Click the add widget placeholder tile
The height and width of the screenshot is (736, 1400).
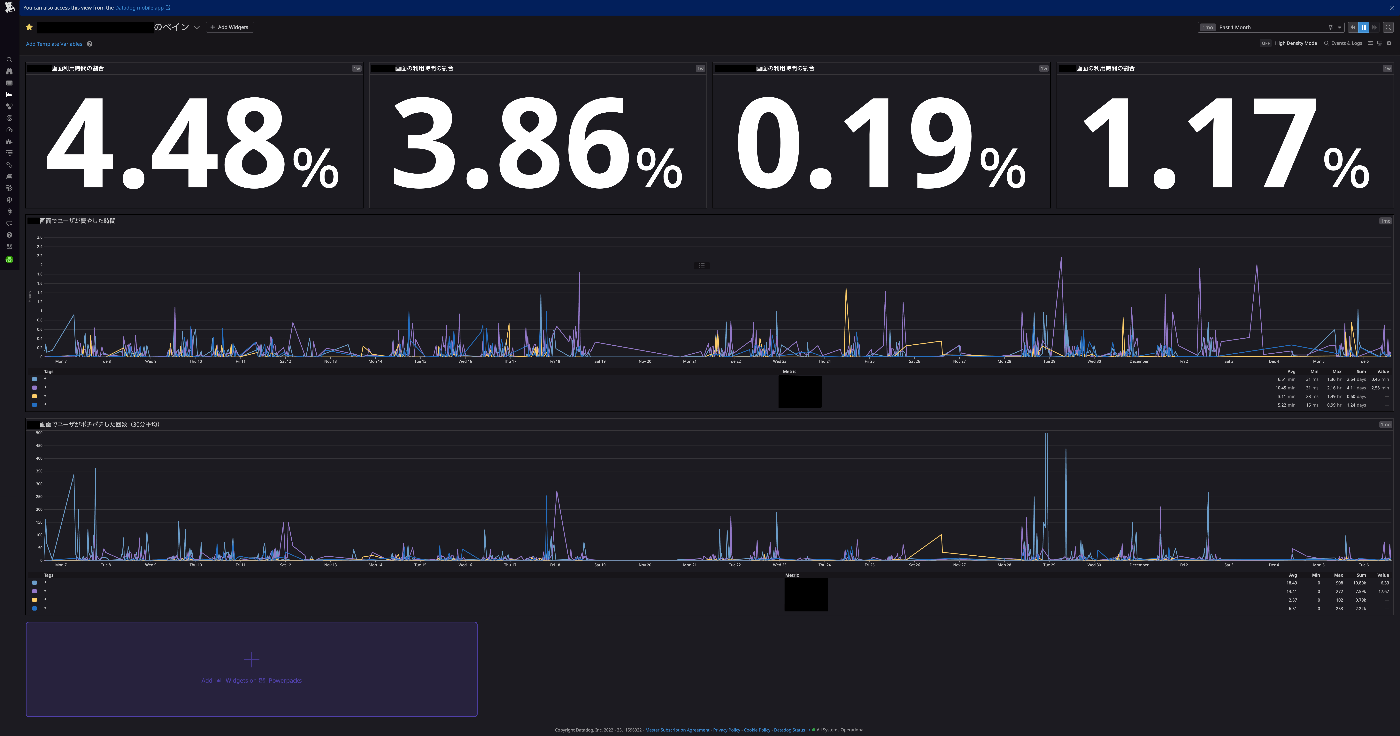coord(252,669)
